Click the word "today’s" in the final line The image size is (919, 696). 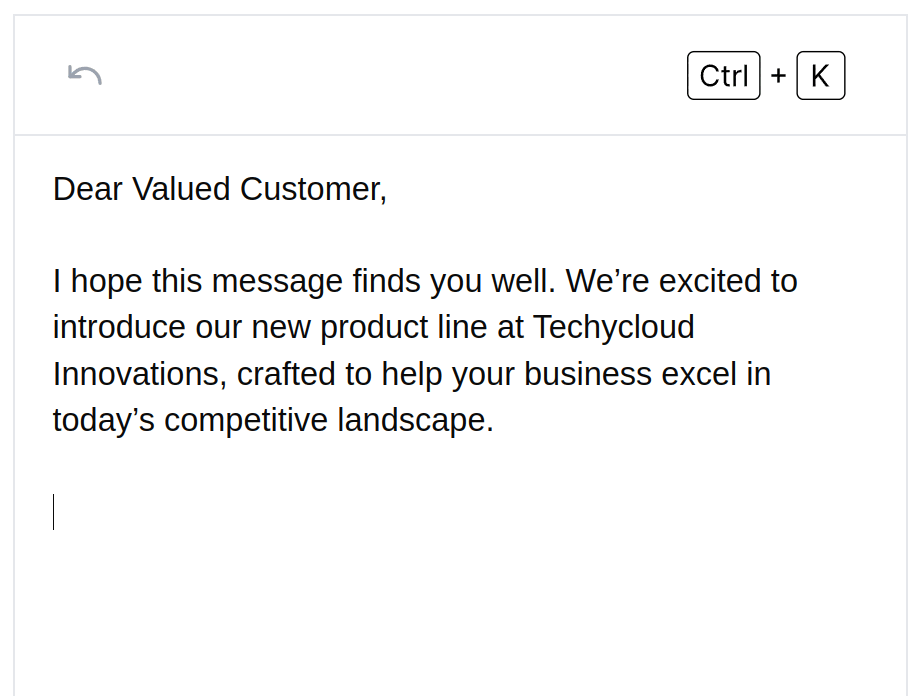(x=103, y=420)
